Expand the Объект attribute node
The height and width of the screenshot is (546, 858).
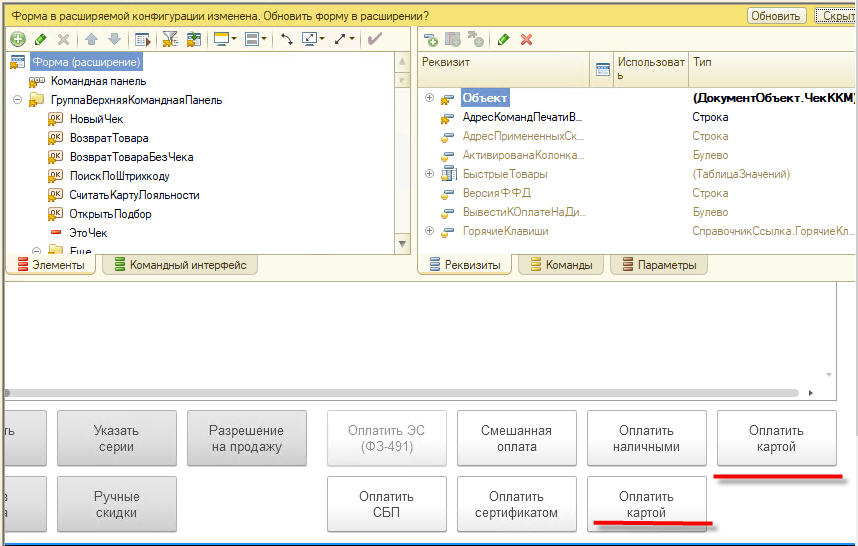430,97
